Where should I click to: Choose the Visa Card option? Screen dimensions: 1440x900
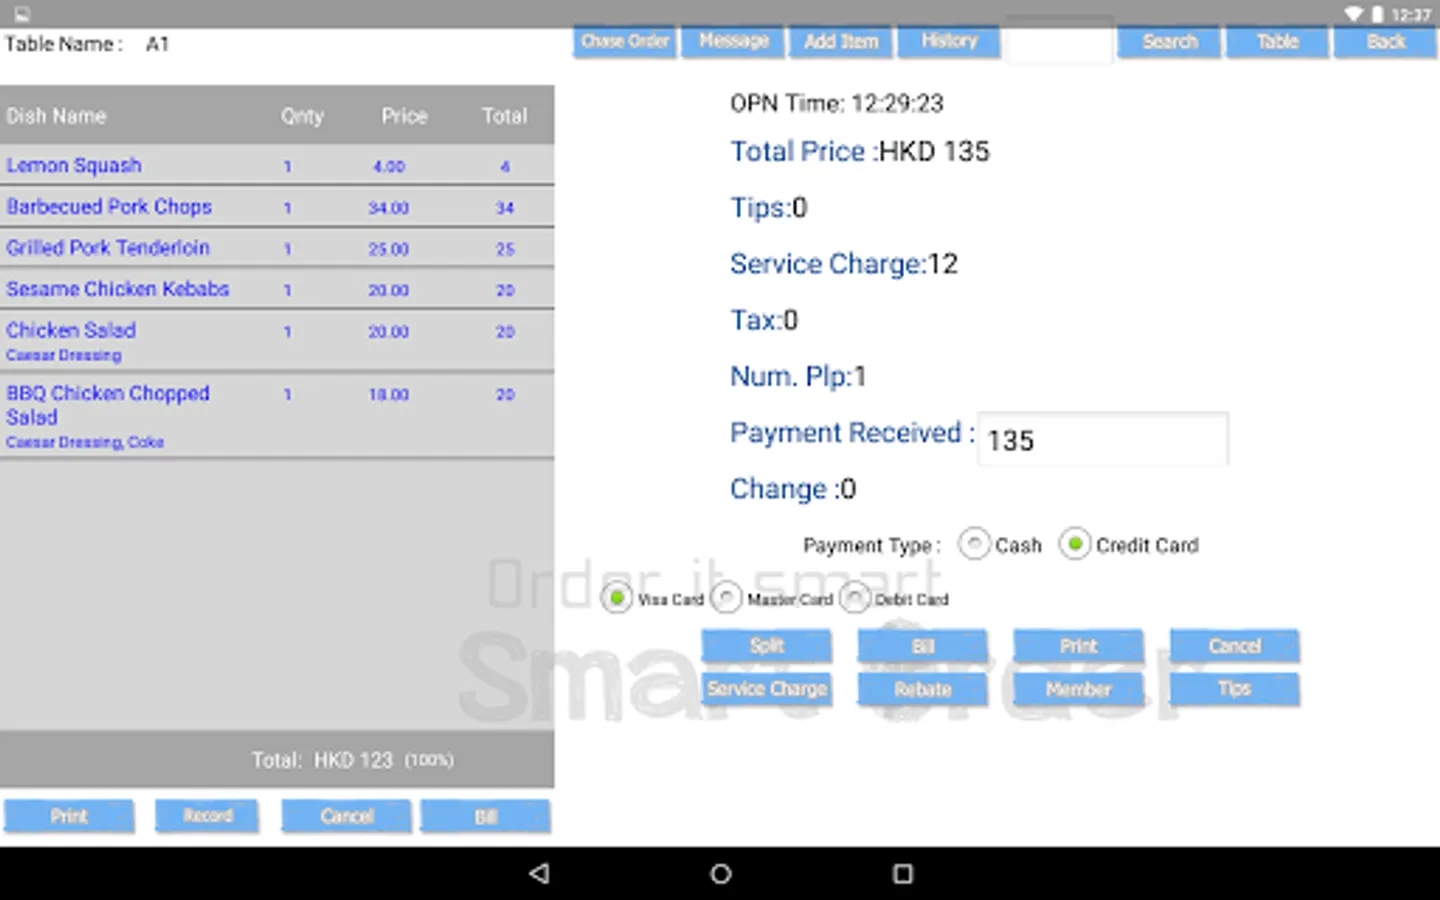point(617,598)
